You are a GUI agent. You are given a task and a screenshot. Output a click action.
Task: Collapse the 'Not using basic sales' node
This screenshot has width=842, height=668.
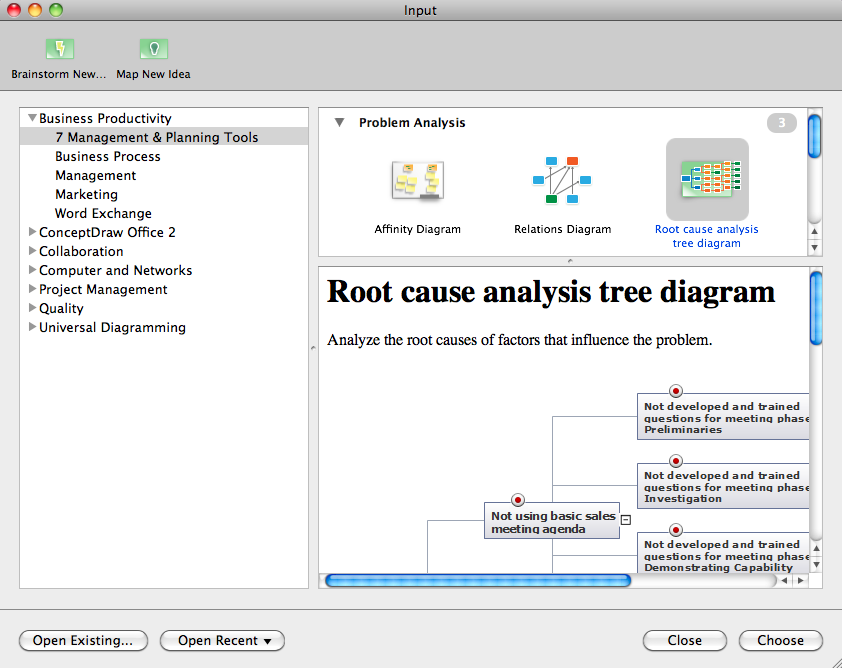pos(626,519)
